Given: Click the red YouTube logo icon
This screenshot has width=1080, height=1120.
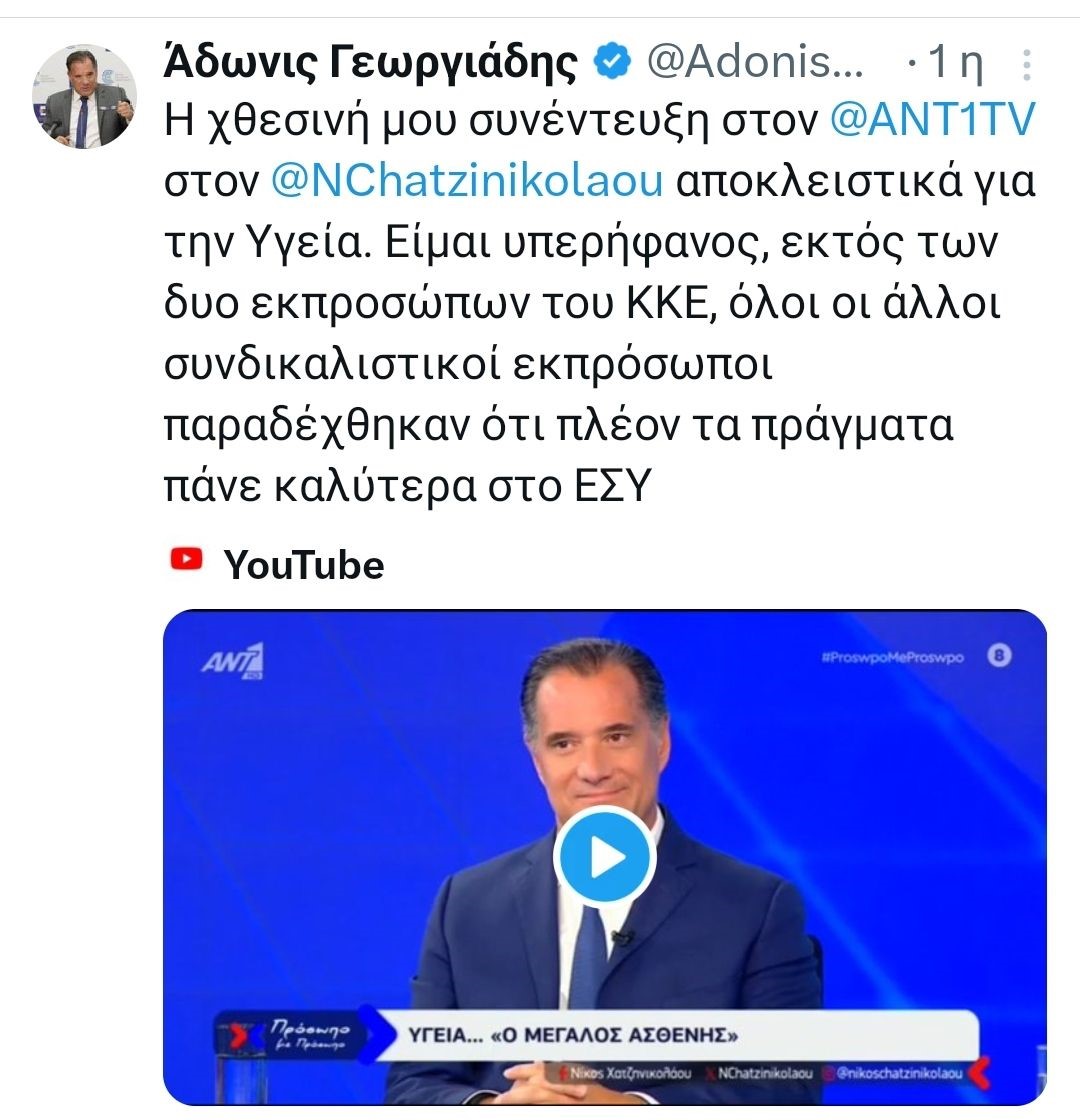Looking at the screenshot, I should coord(186,559).
